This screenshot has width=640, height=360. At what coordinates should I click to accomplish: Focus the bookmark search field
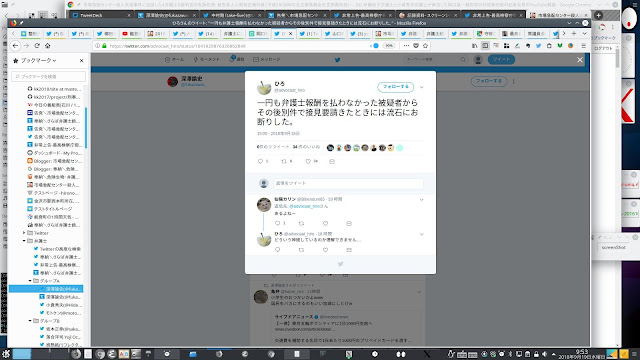pyautogui.click(x=49, y=76)
